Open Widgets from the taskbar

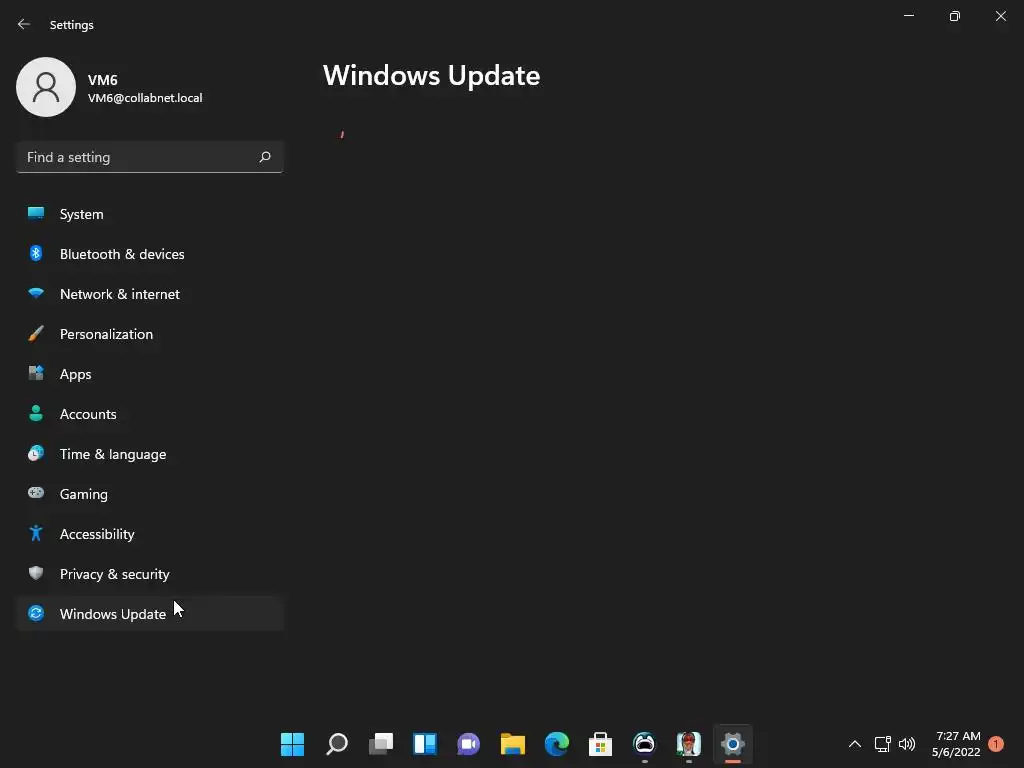click(425, 744)
